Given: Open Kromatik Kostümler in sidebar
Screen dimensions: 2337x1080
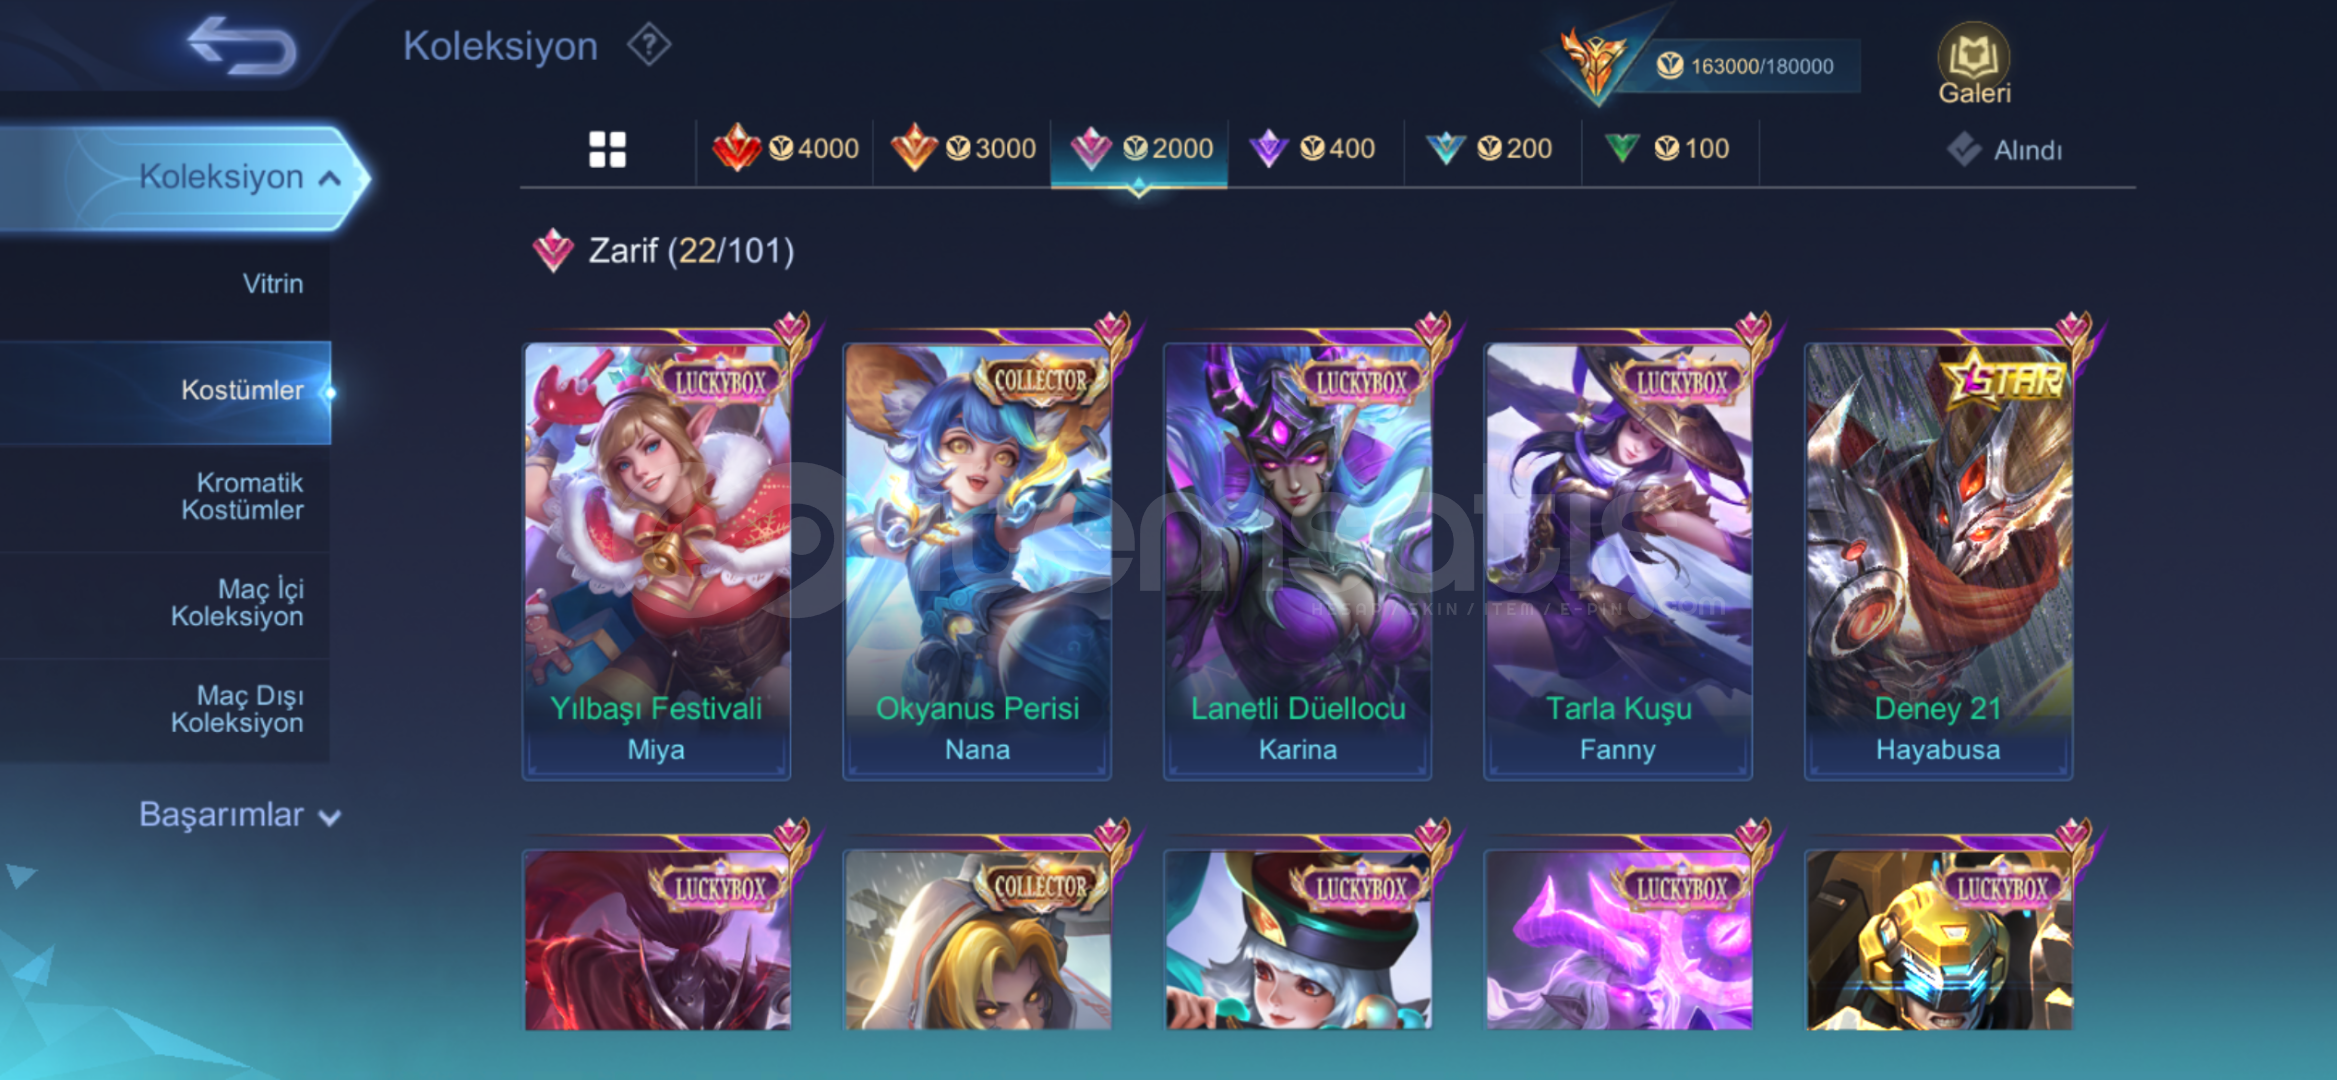Looking at the screenshot, I should tap(165, 497).
